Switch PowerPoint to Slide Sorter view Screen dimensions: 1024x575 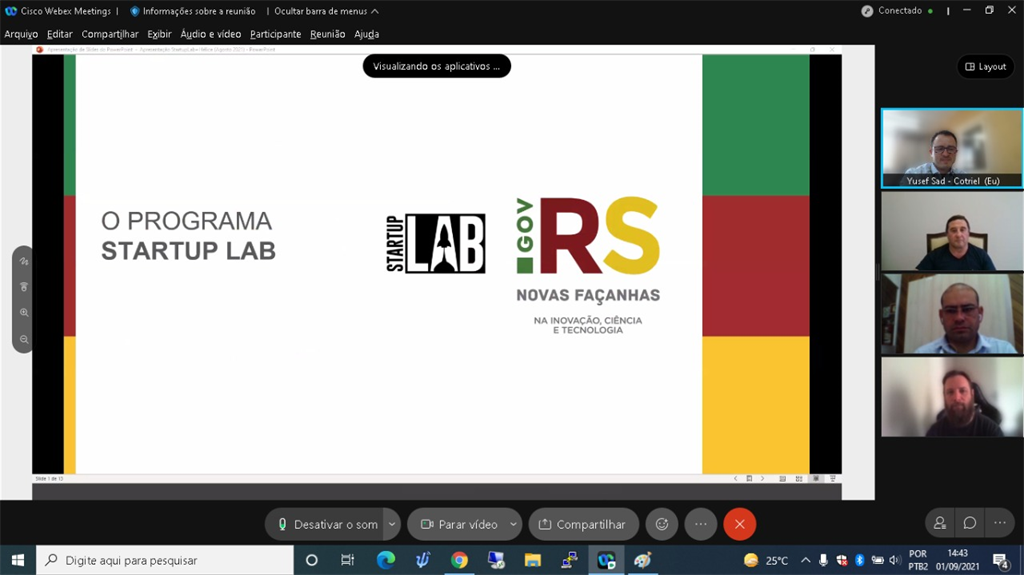(799, 479)
